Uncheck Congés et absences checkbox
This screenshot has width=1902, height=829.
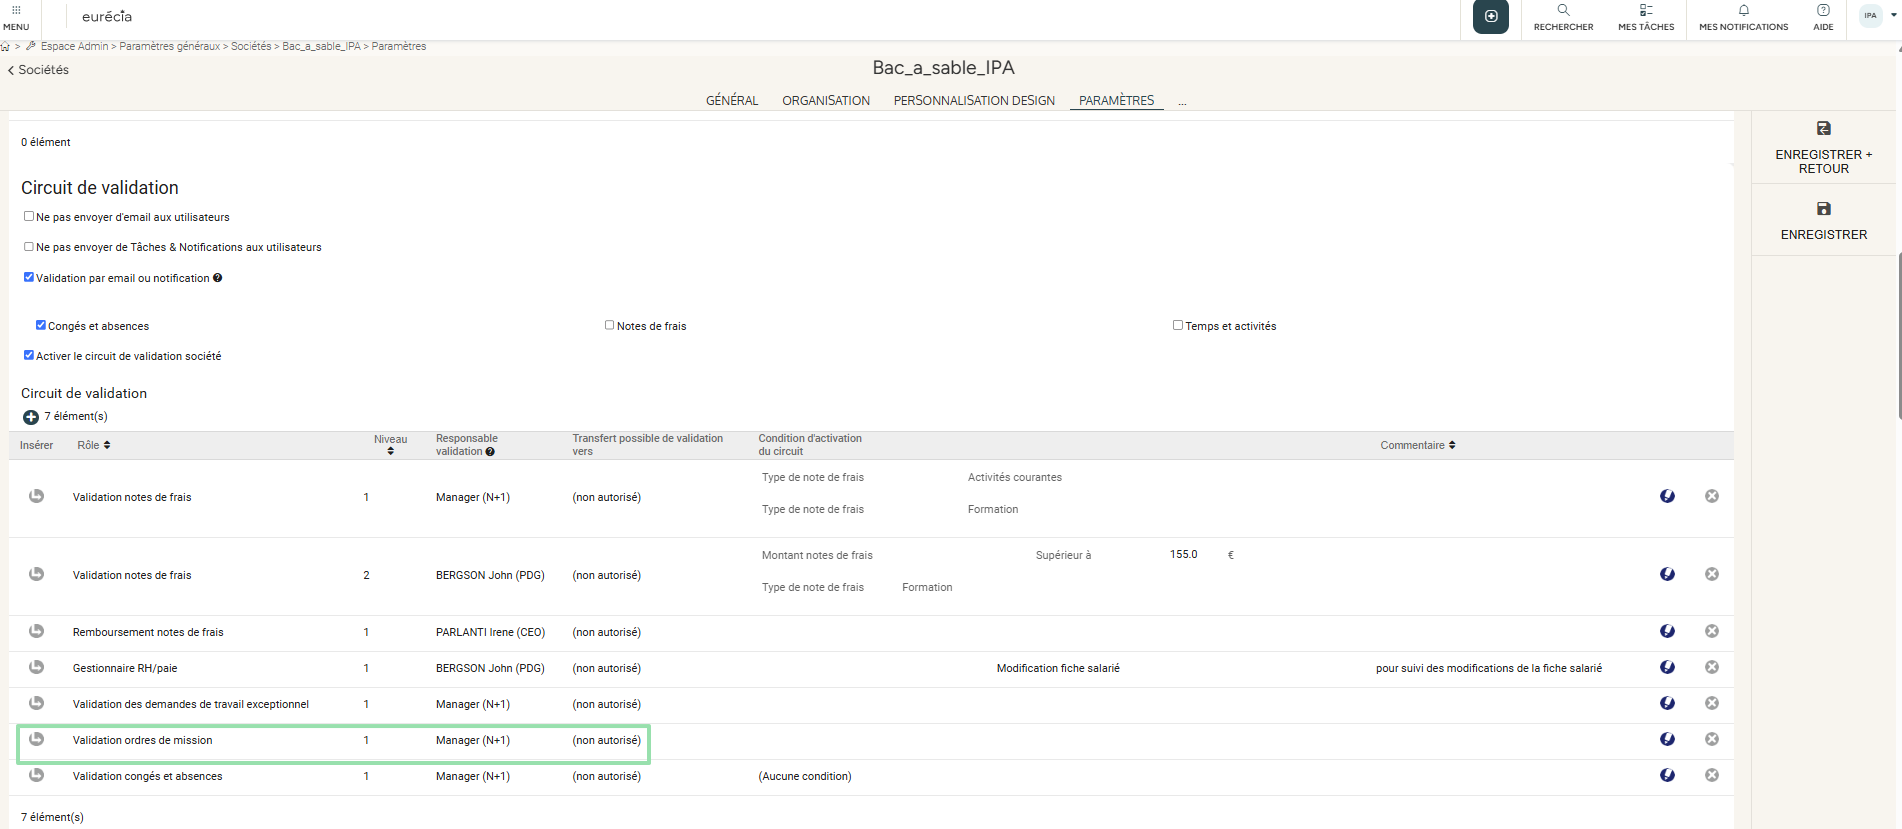pyautogui.click(x=41, y=325)
